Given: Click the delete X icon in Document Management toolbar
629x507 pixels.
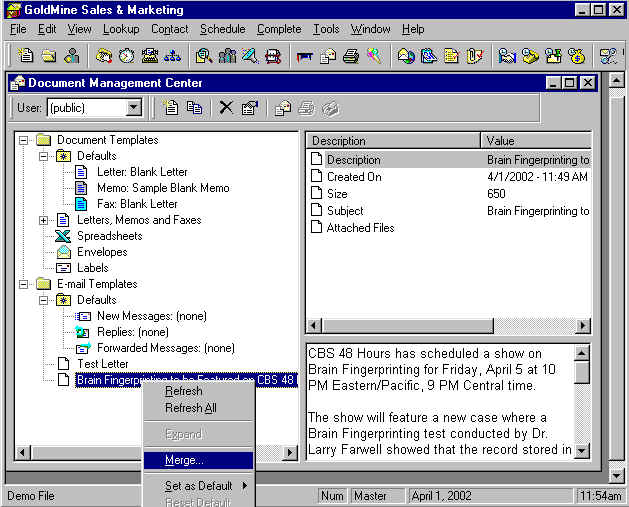Looking at the screenshot, I should (226, 107).
